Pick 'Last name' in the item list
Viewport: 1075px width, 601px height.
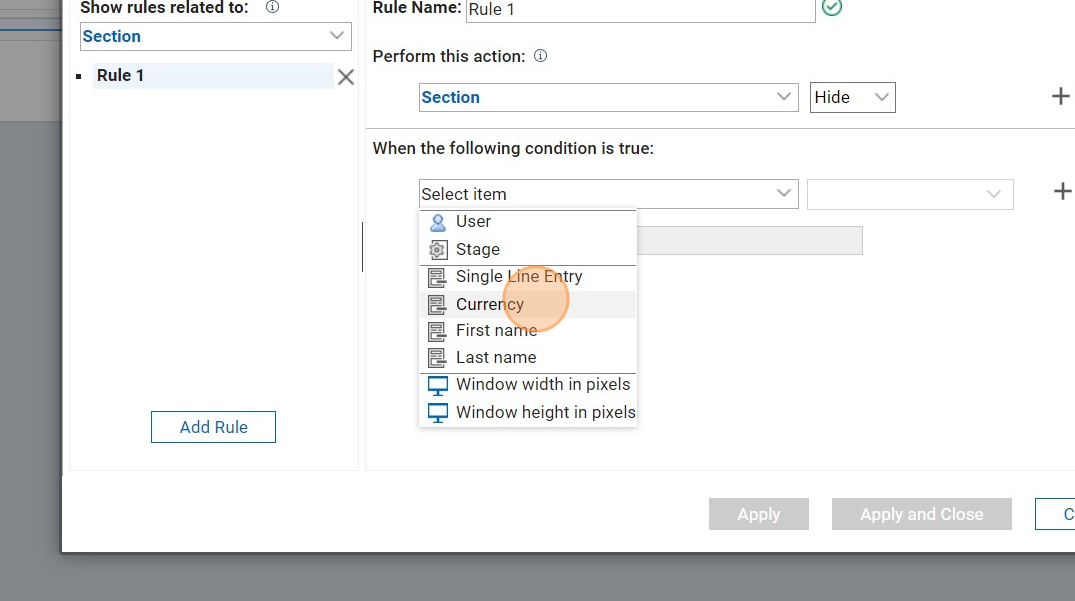pyautogui.click(x=496, y=358)
